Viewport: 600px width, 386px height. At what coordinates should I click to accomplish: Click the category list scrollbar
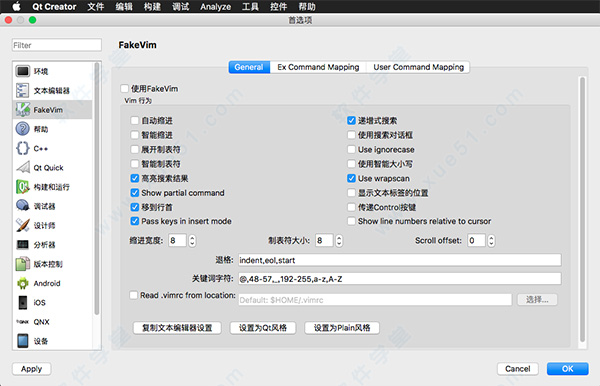(97, 188)
